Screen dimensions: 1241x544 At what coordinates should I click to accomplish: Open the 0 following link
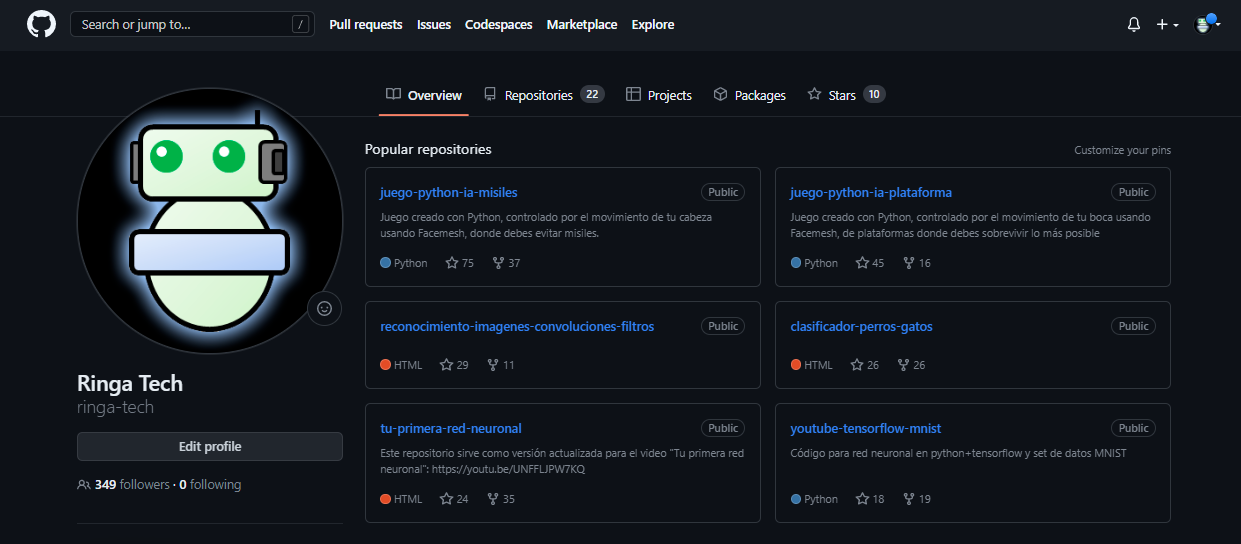point(210,485)
